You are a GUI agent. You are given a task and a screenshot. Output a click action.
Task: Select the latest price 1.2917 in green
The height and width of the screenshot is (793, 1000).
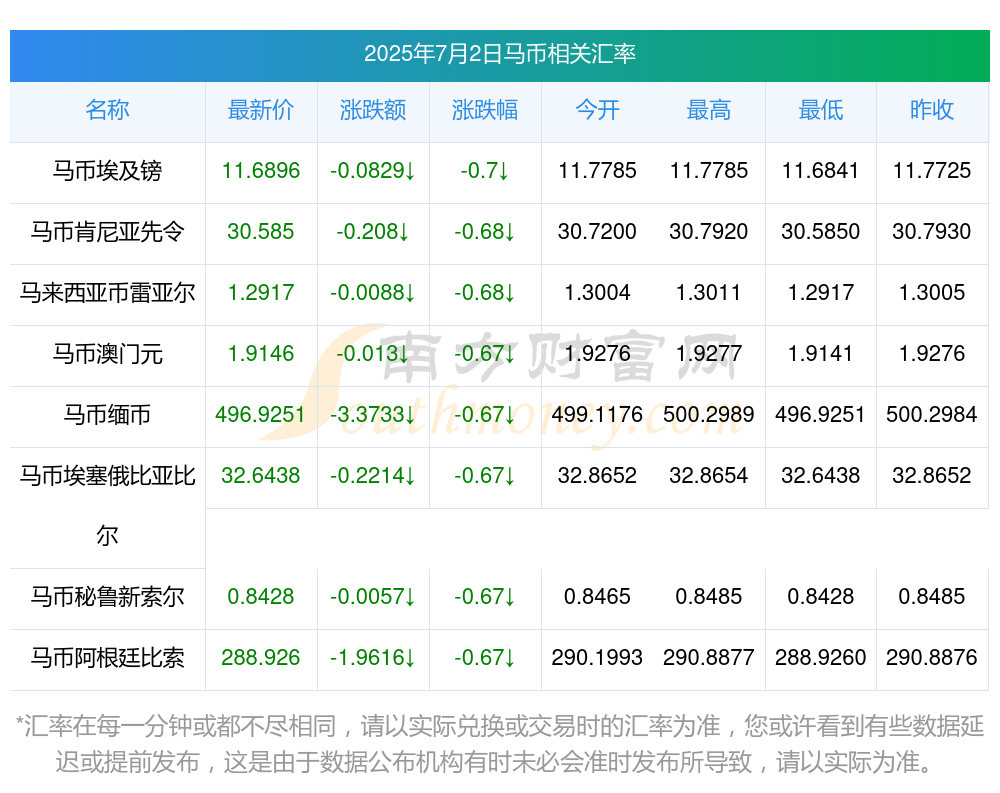(261, 293)
